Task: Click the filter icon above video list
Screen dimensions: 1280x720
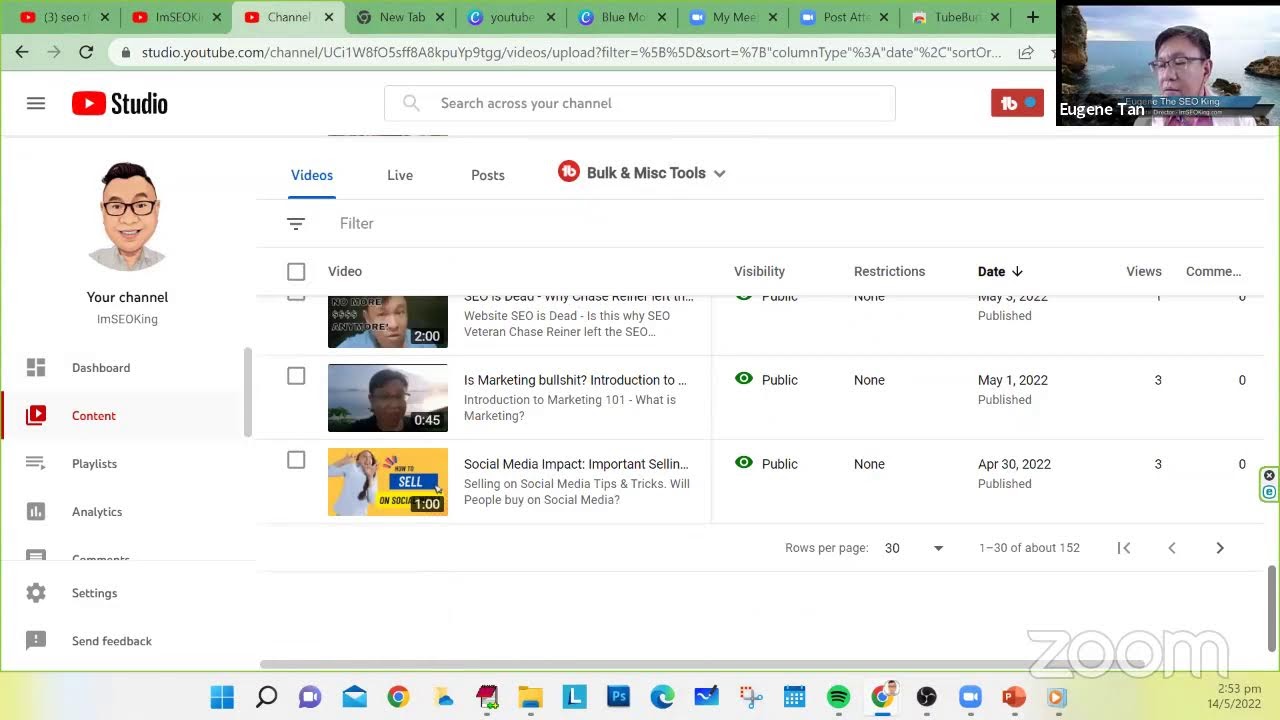Action: pos(296,224)
